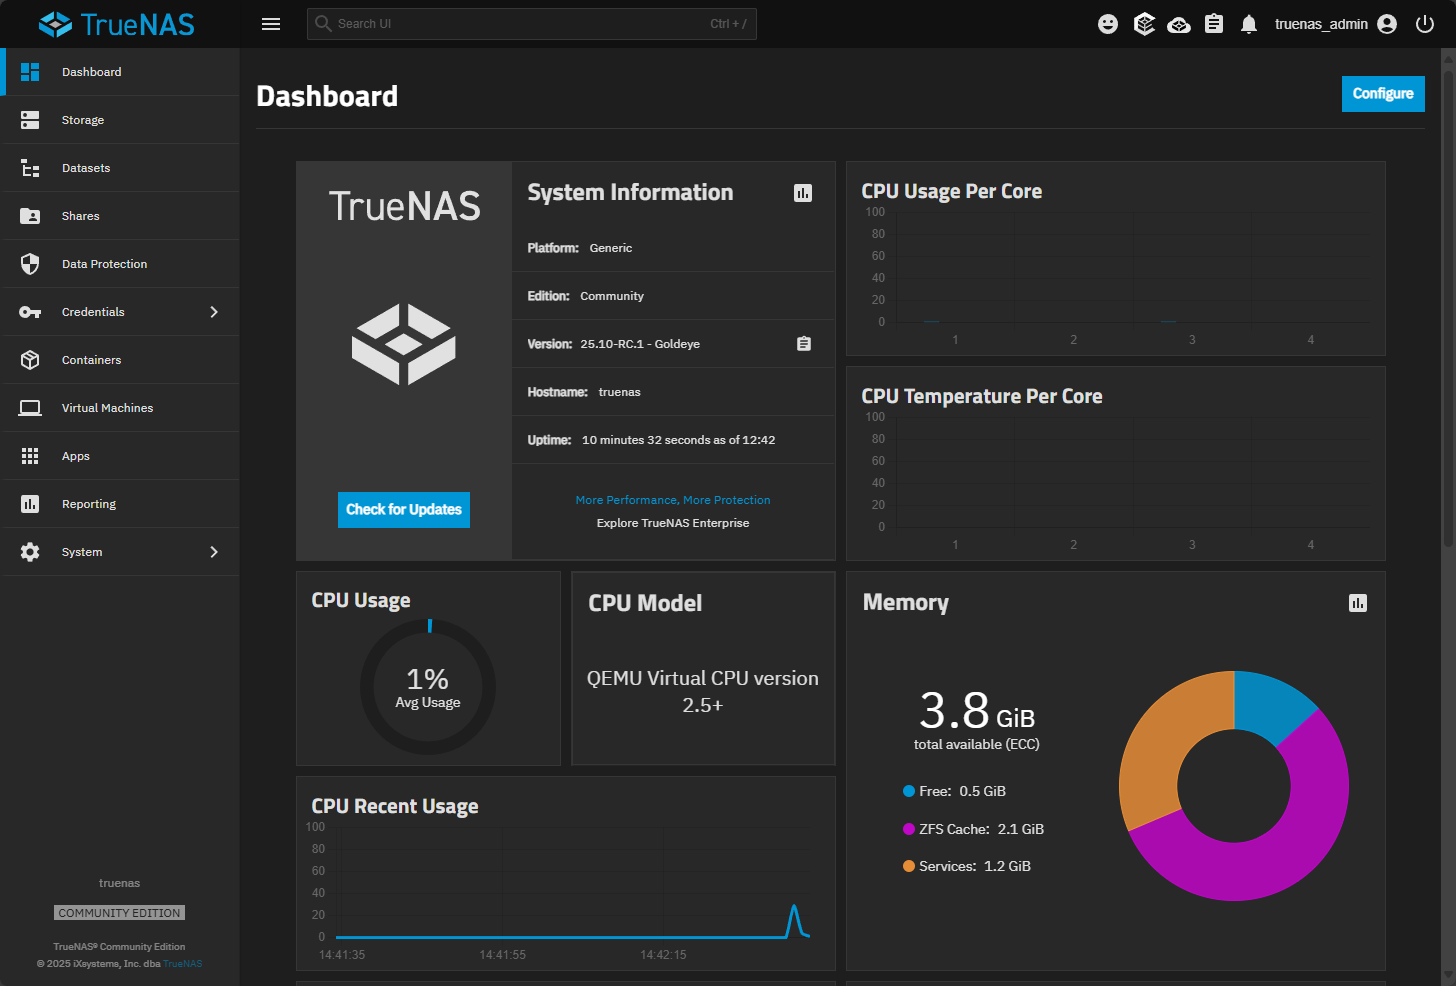Screen dimensions: 1456x986
Task: Click the COMMUNITY EDITION badge in sidebar
Action: (x=120, y=913)
